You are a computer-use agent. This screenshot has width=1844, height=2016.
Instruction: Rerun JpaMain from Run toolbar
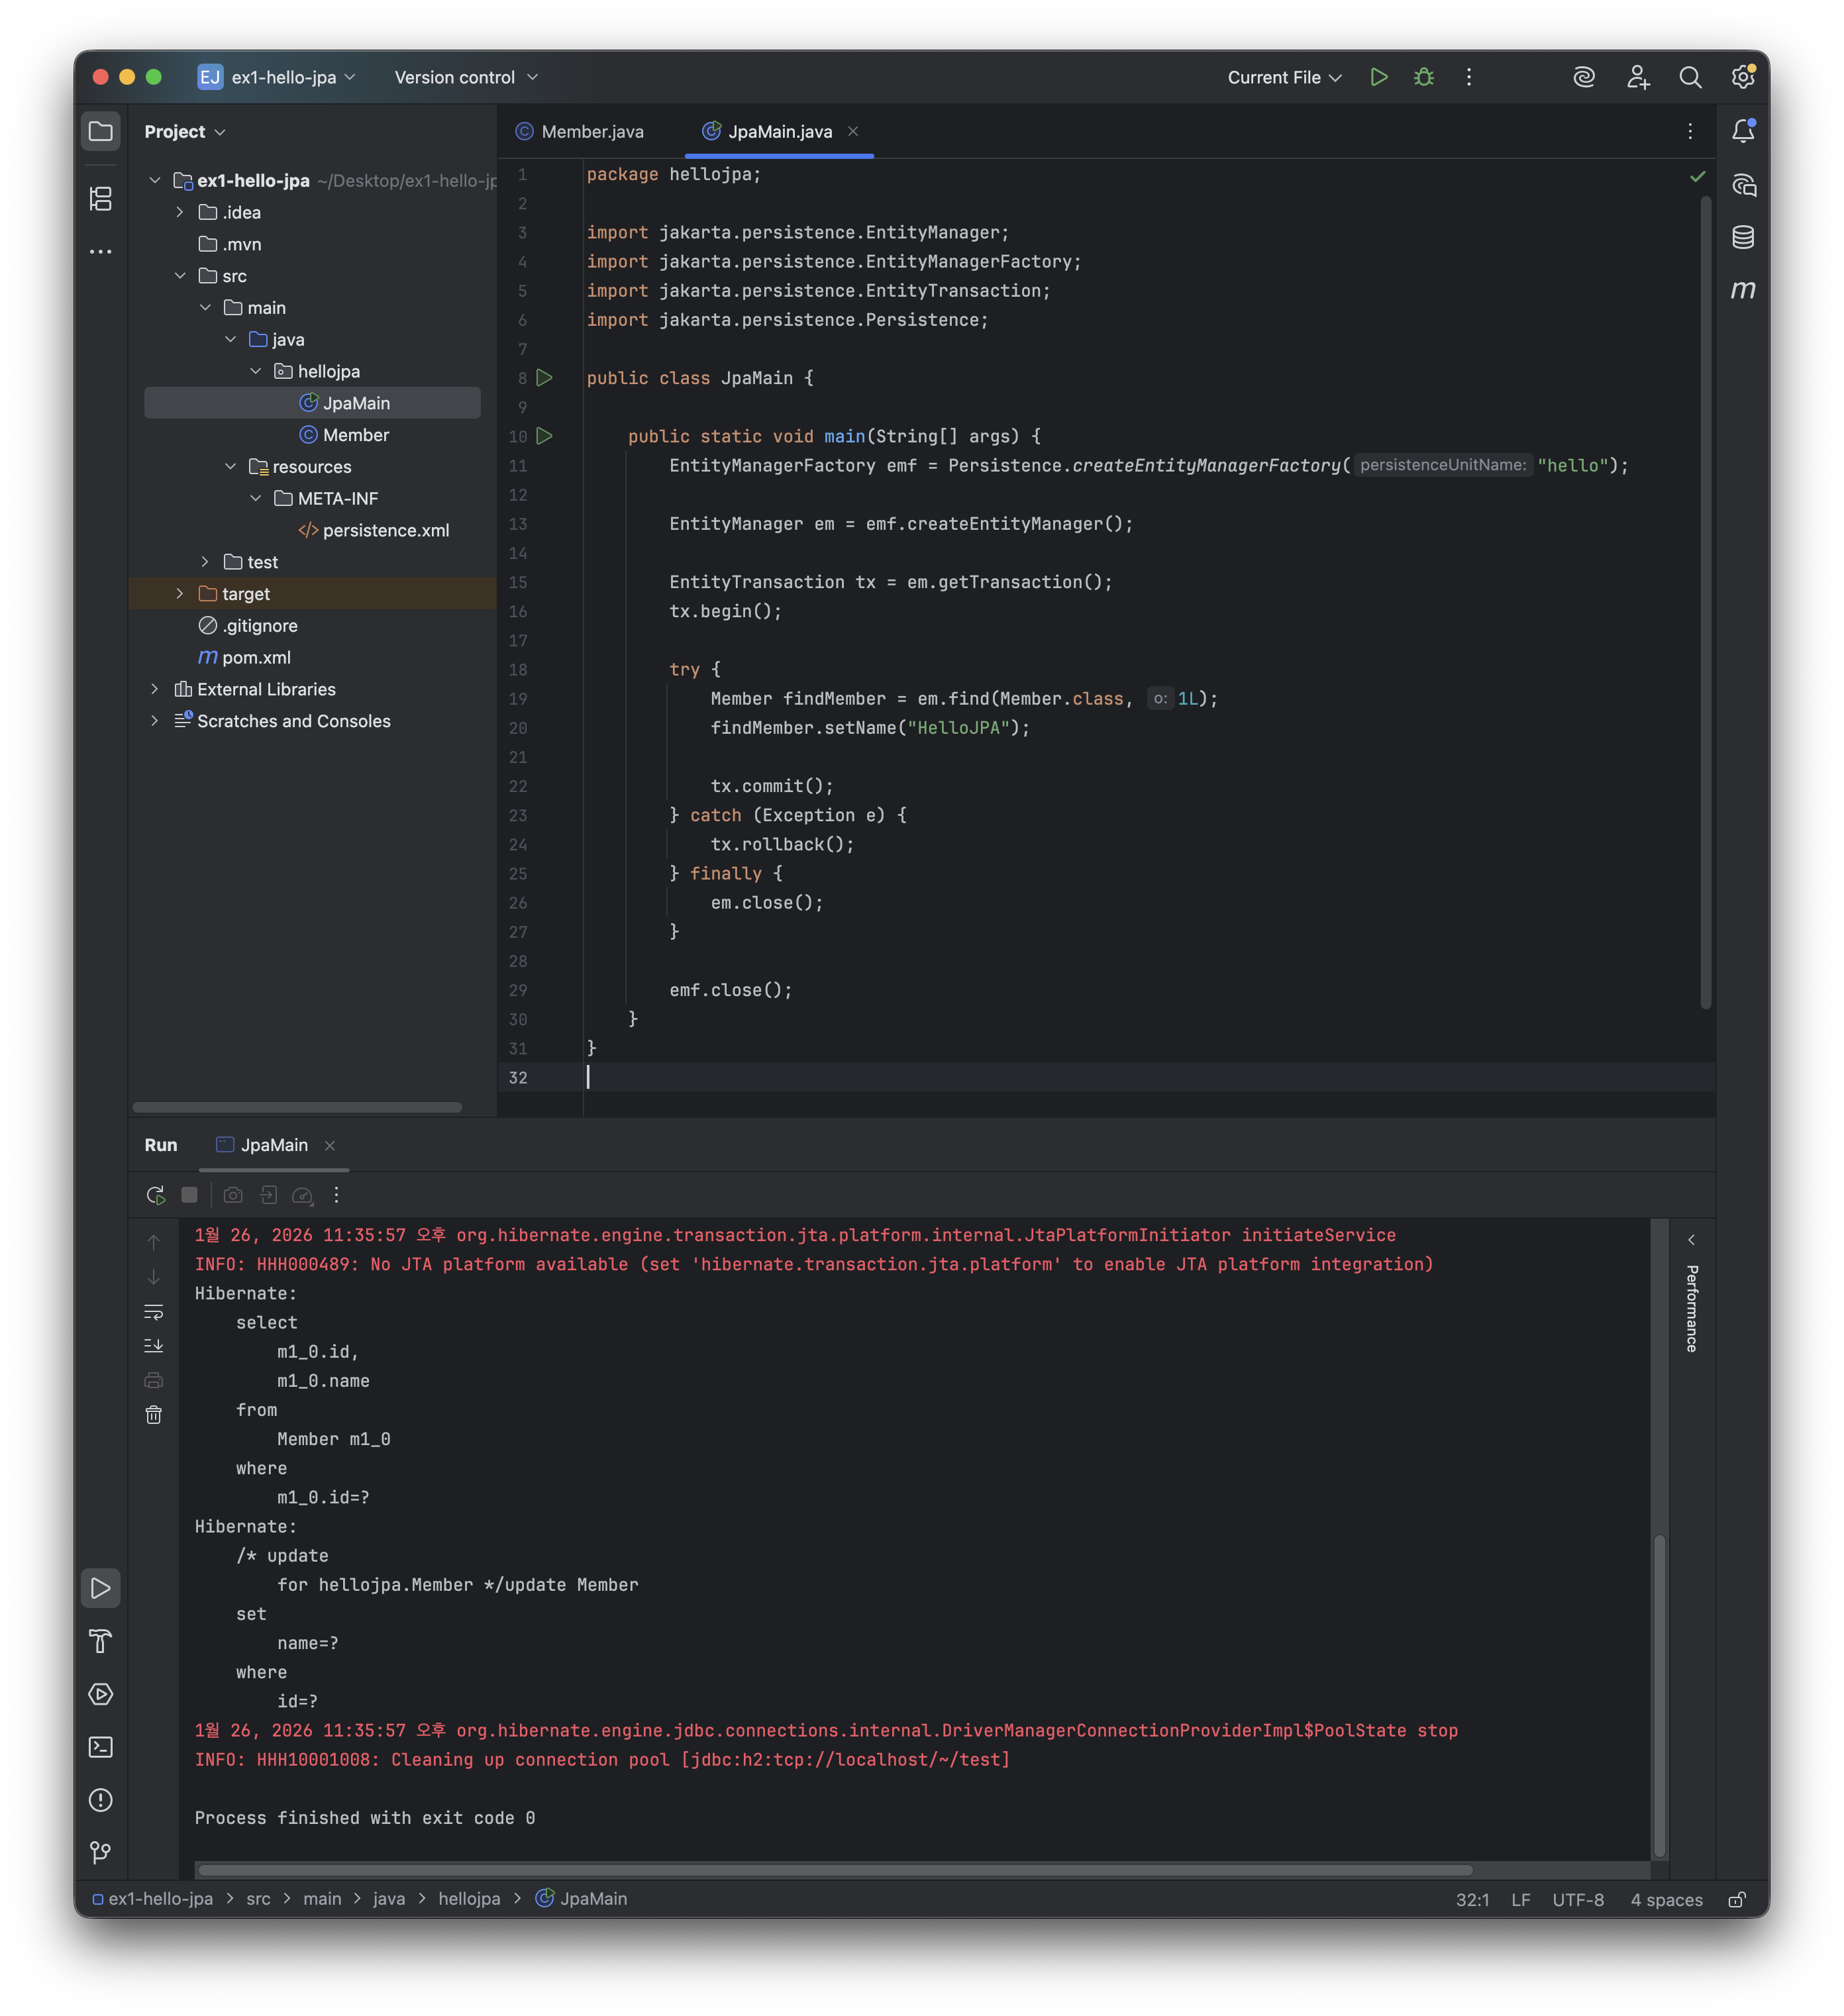coord(155,1195)
